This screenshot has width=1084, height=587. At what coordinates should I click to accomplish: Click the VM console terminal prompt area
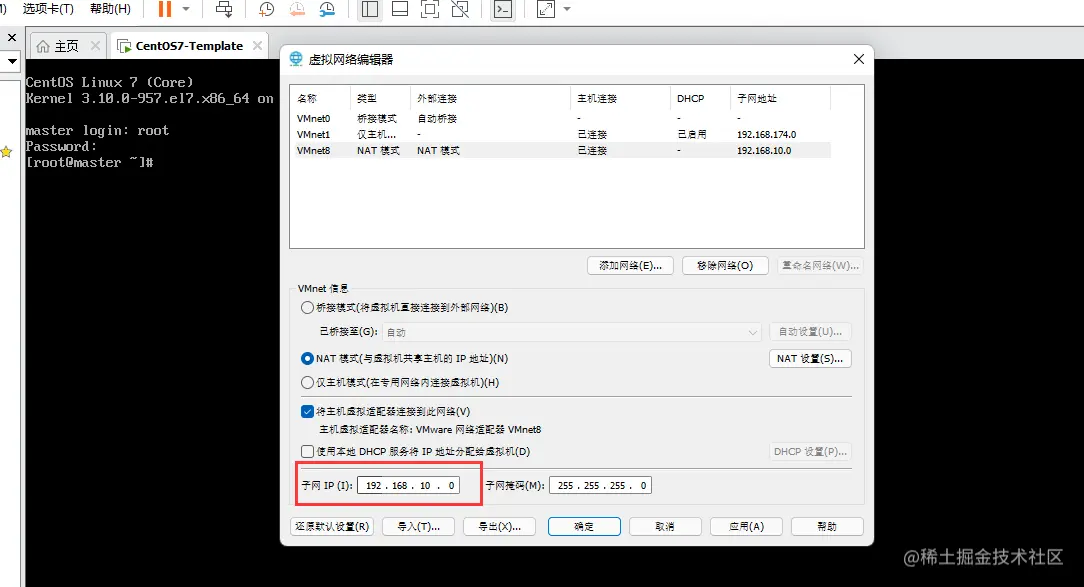90,162
